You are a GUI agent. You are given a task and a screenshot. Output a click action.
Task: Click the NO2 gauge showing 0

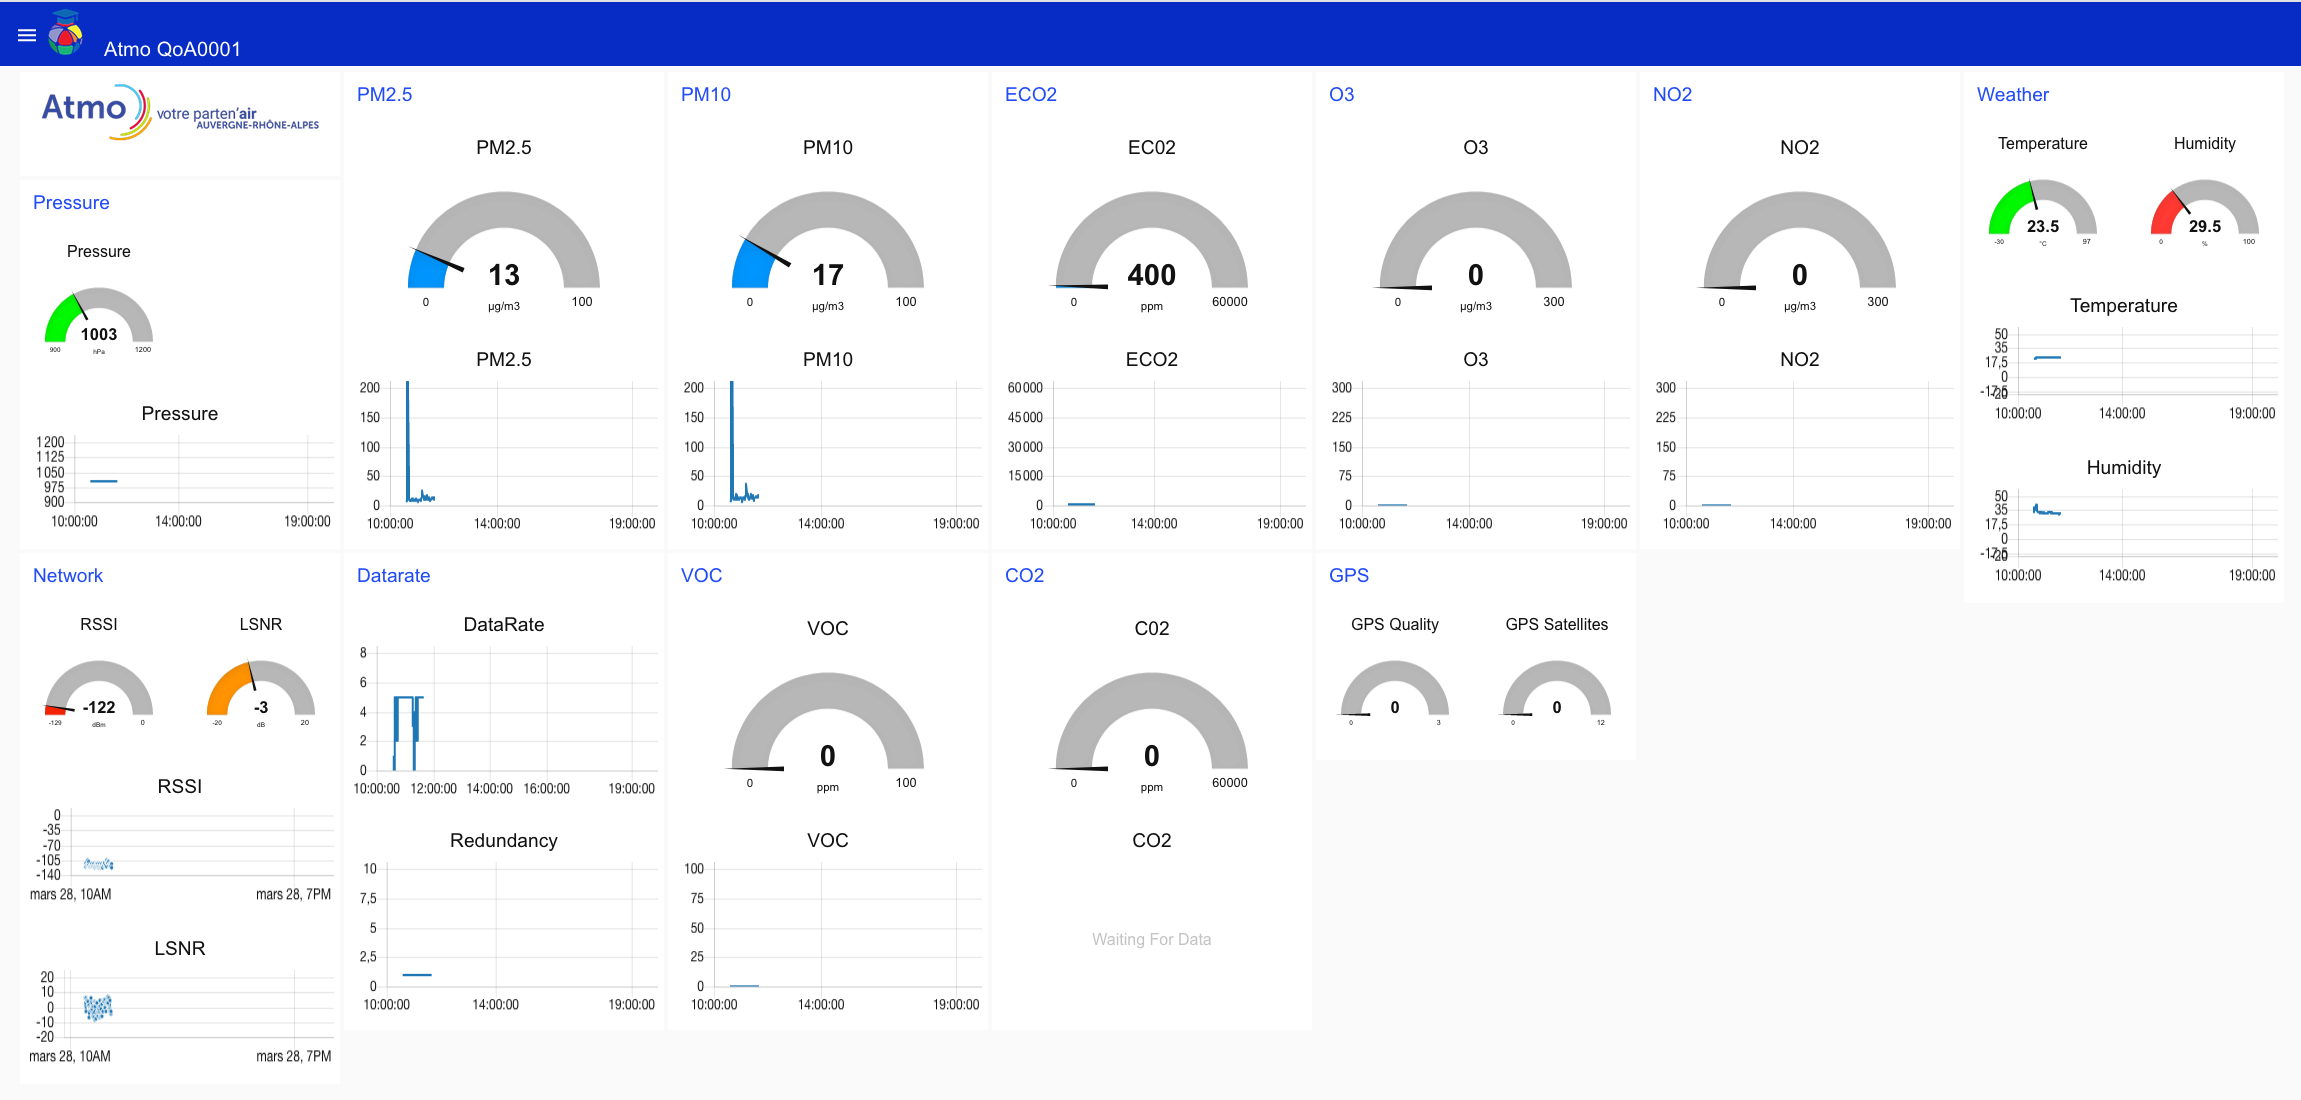coord(1800,251)
